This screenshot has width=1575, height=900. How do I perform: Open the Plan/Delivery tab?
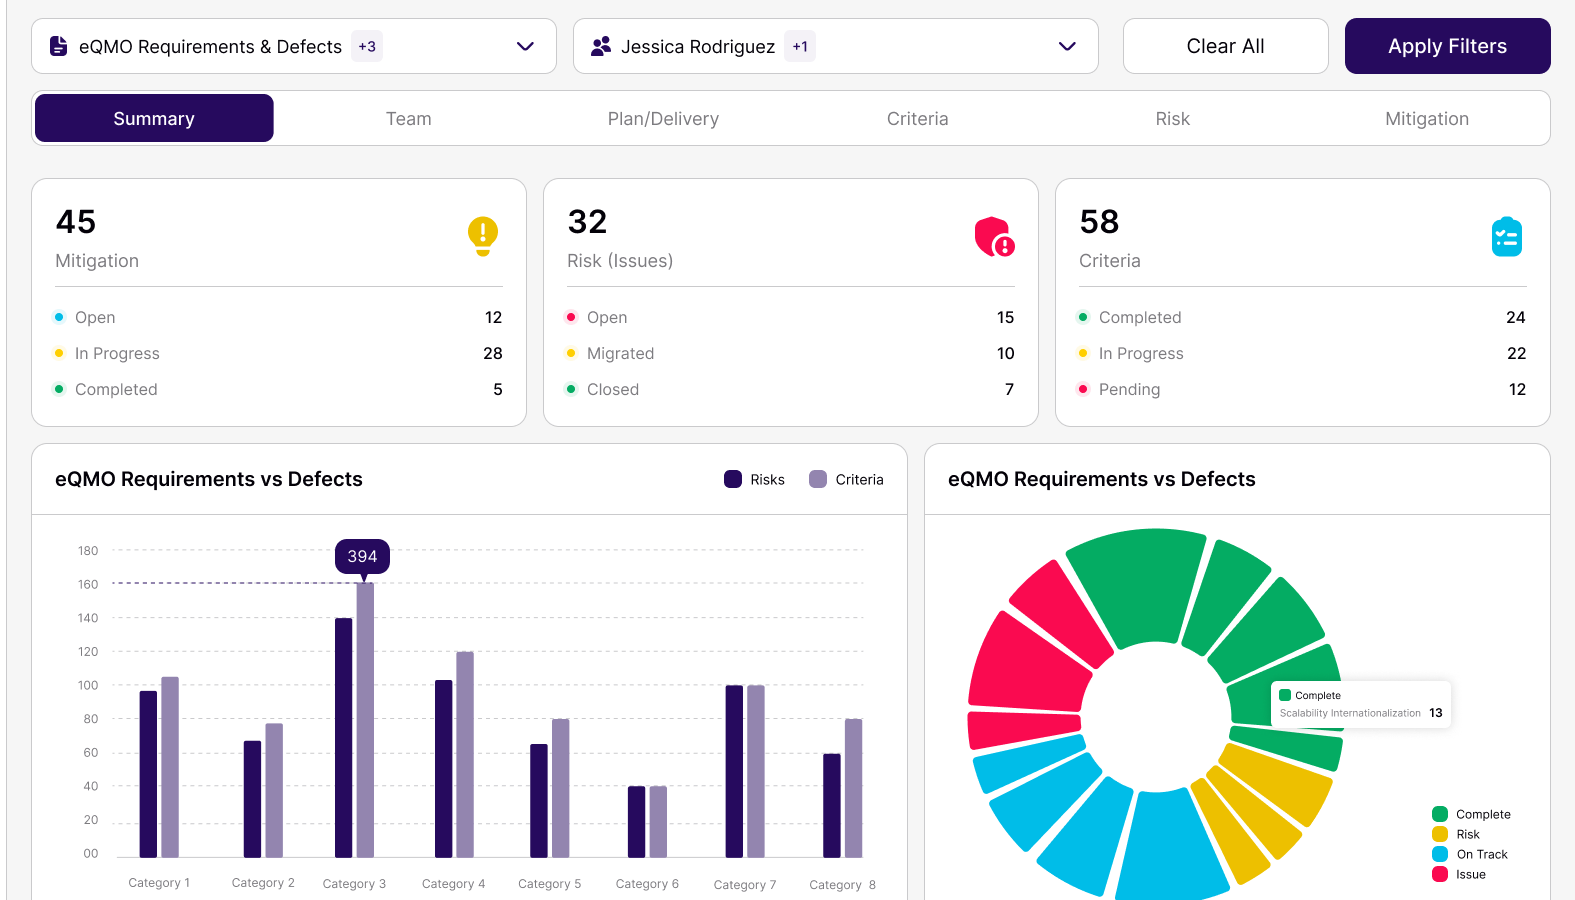(x=663, y=118)
